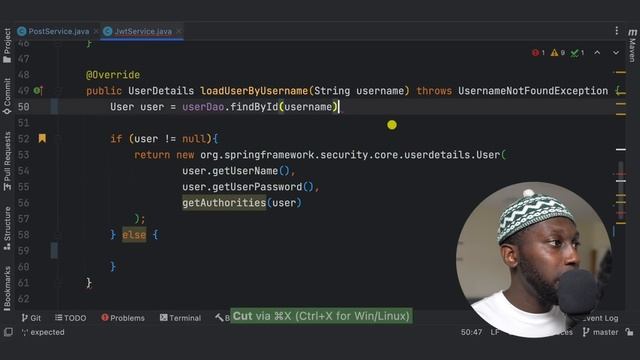The image size is (640, 360).
Task: Click the @Override annotation
Action: 113,75
